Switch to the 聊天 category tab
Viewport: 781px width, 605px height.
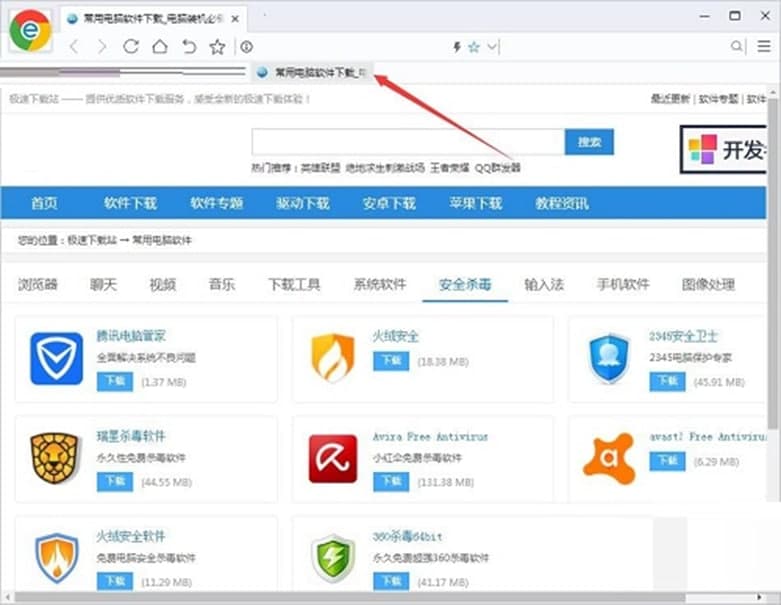pos(104,284)
